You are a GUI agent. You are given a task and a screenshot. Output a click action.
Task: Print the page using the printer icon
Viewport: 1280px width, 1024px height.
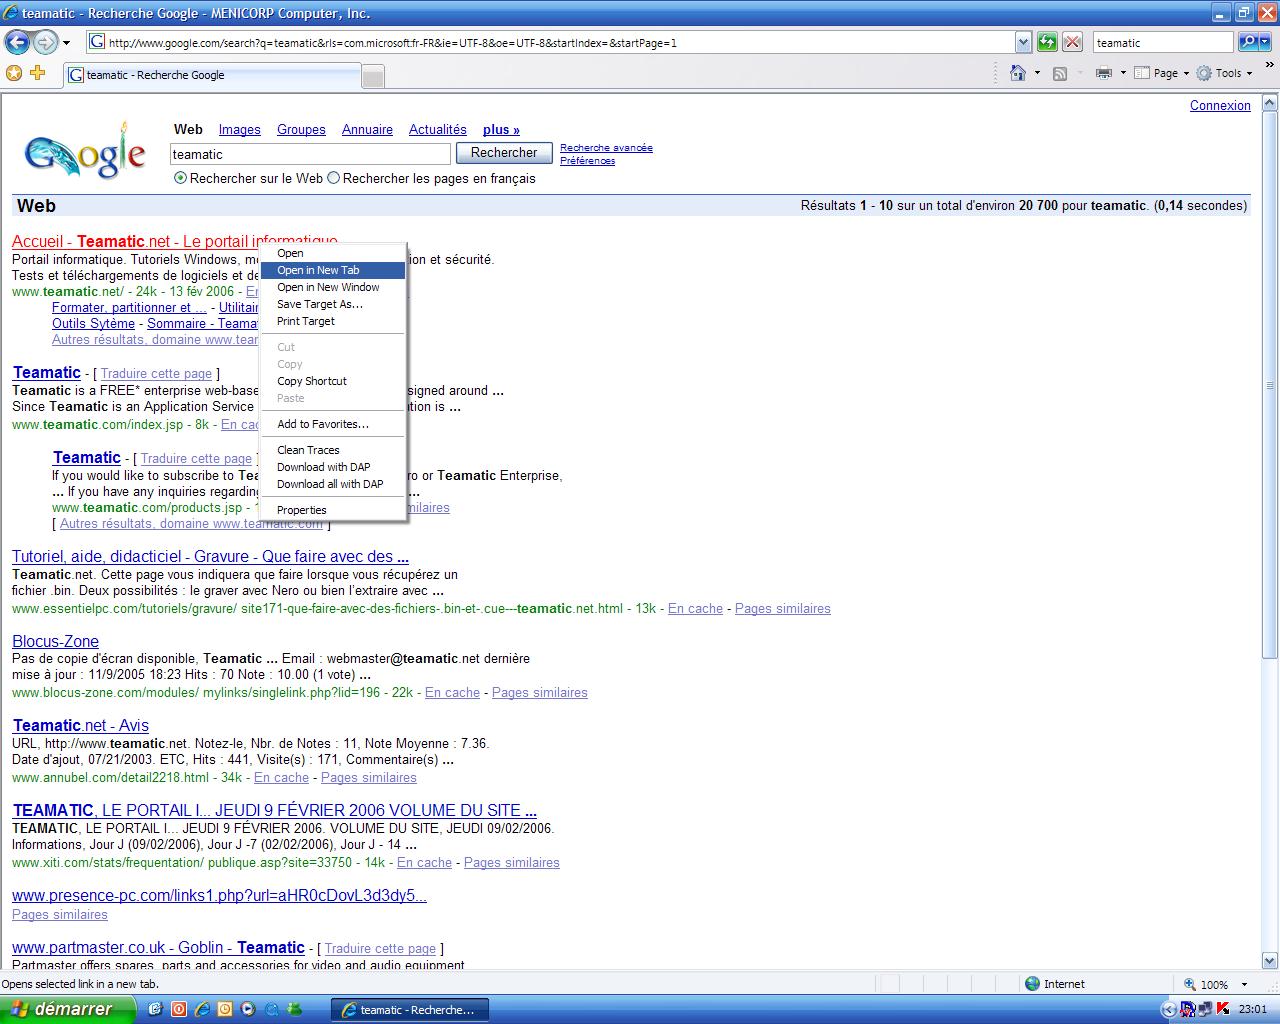pyautogui.click(x=1104, y=73)
